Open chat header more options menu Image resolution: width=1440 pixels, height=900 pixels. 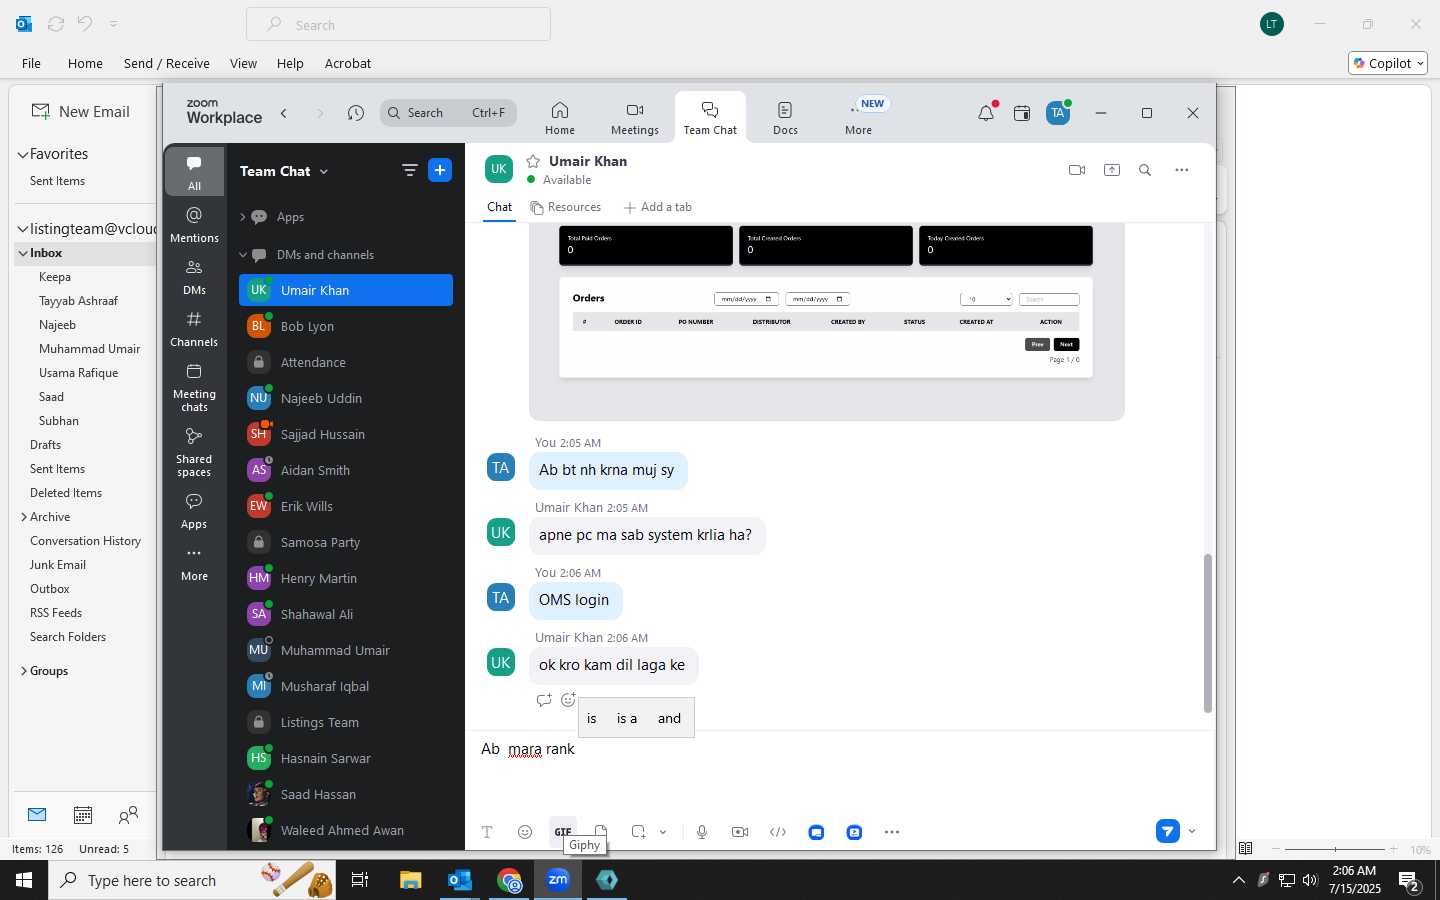tap(1182, 170)
